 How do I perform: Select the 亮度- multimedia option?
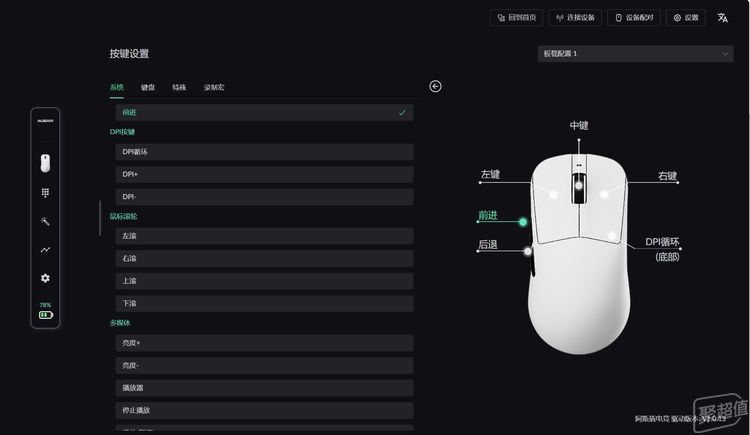click(x=265, y=365)
